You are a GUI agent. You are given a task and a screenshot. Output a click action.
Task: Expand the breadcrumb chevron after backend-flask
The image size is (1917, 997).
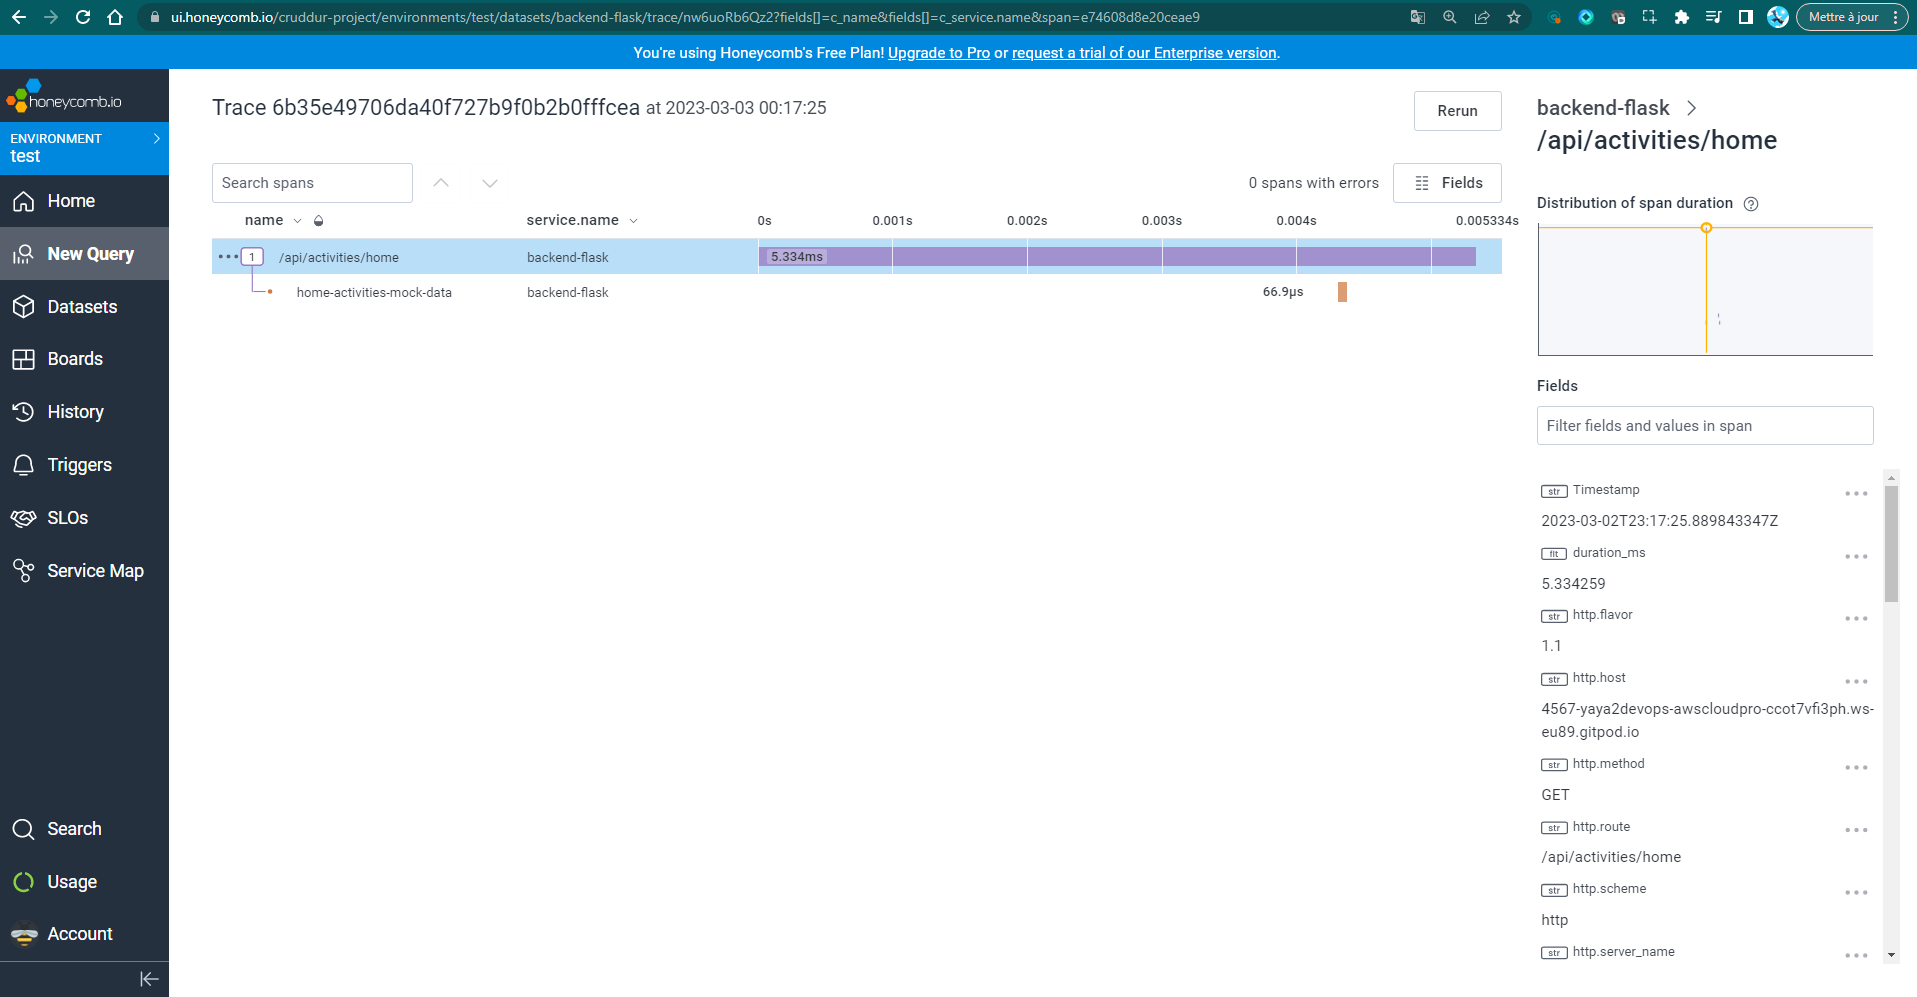(1691, 108)
